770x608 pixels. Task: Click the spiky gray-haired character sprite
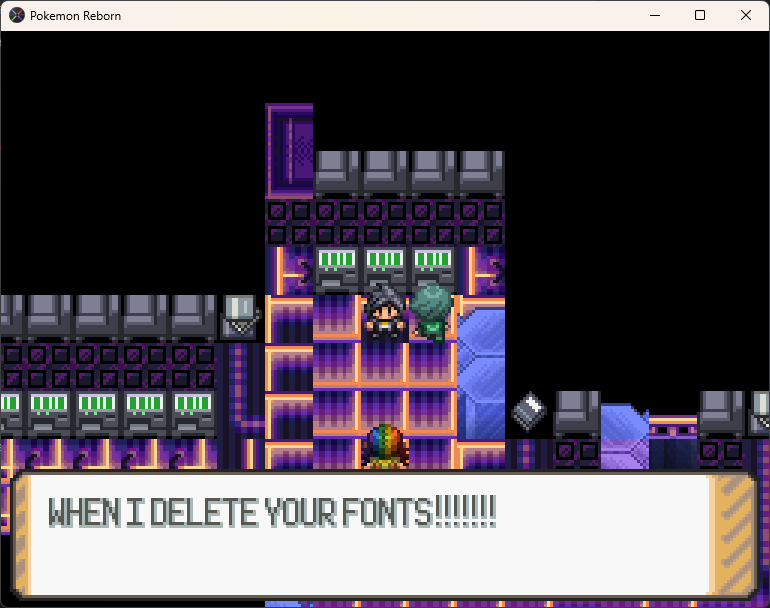(x=385, y=311)
